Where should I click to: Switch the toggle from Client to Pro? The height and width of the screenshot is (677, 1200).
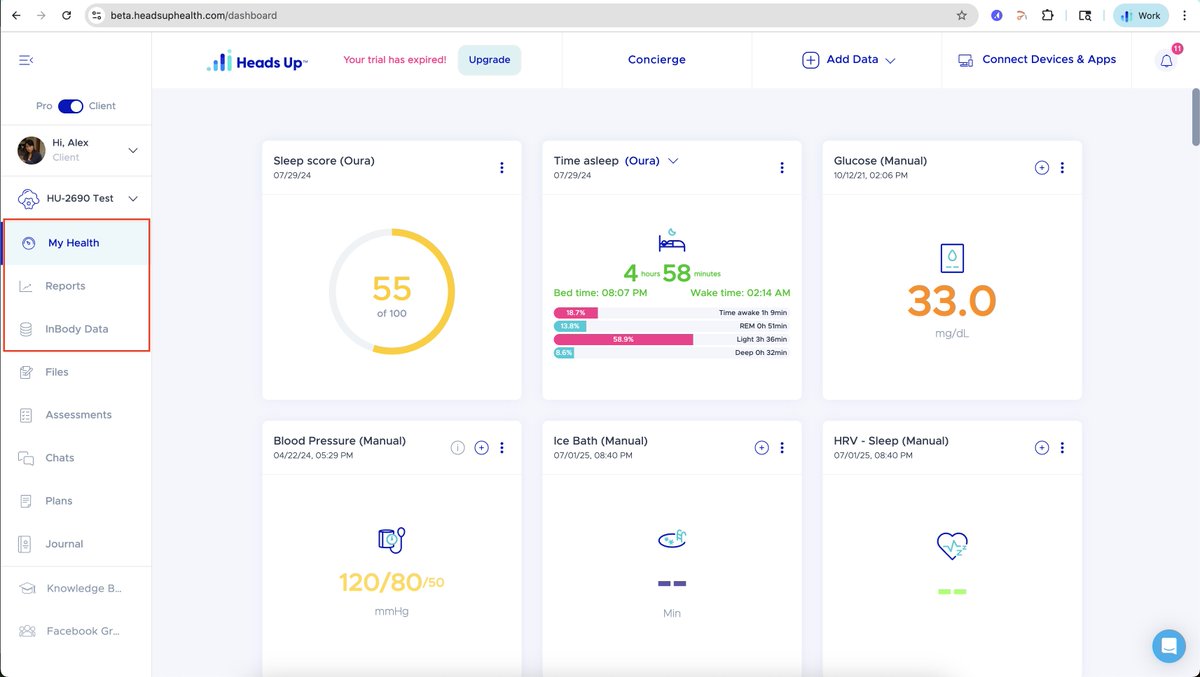click(70, 105)
